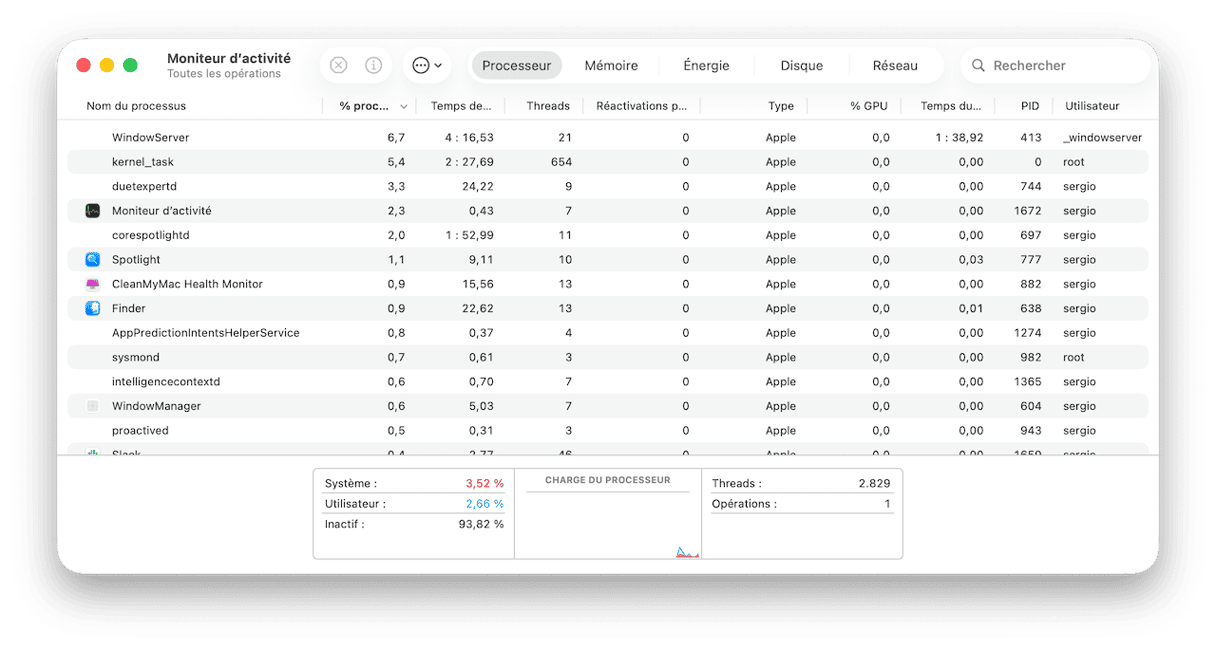Sort by Nom du processus column
1216x649 pixels.
(136, 106)
